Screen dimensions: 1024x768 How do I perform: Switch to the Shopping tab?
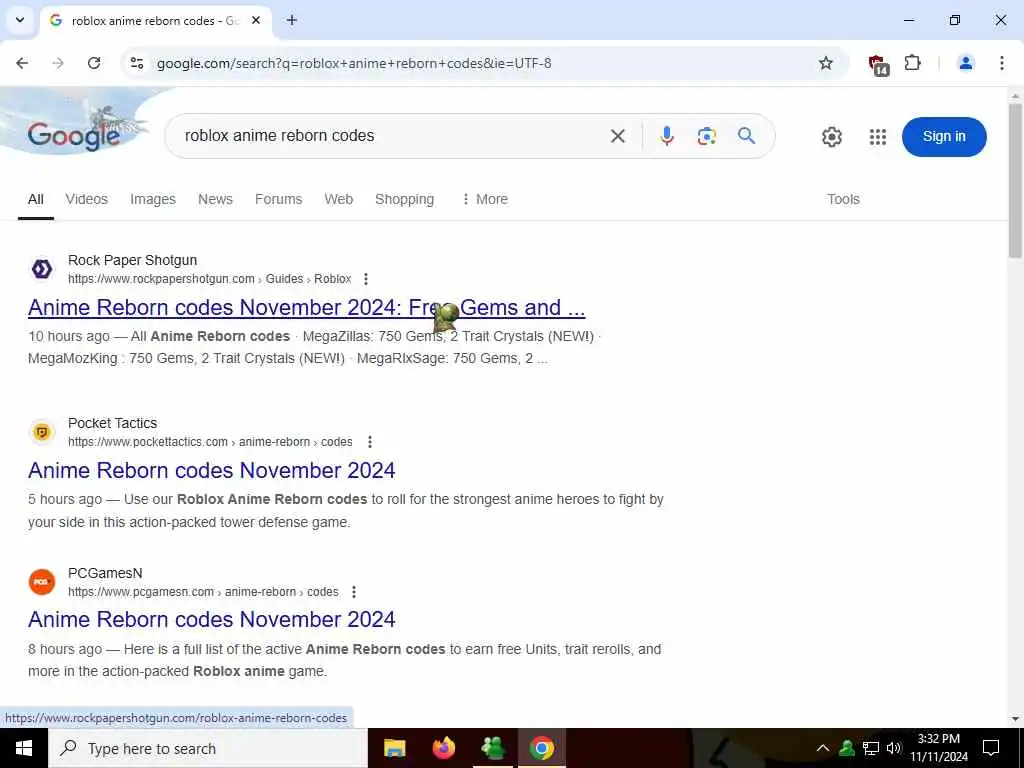pos(404,199)
